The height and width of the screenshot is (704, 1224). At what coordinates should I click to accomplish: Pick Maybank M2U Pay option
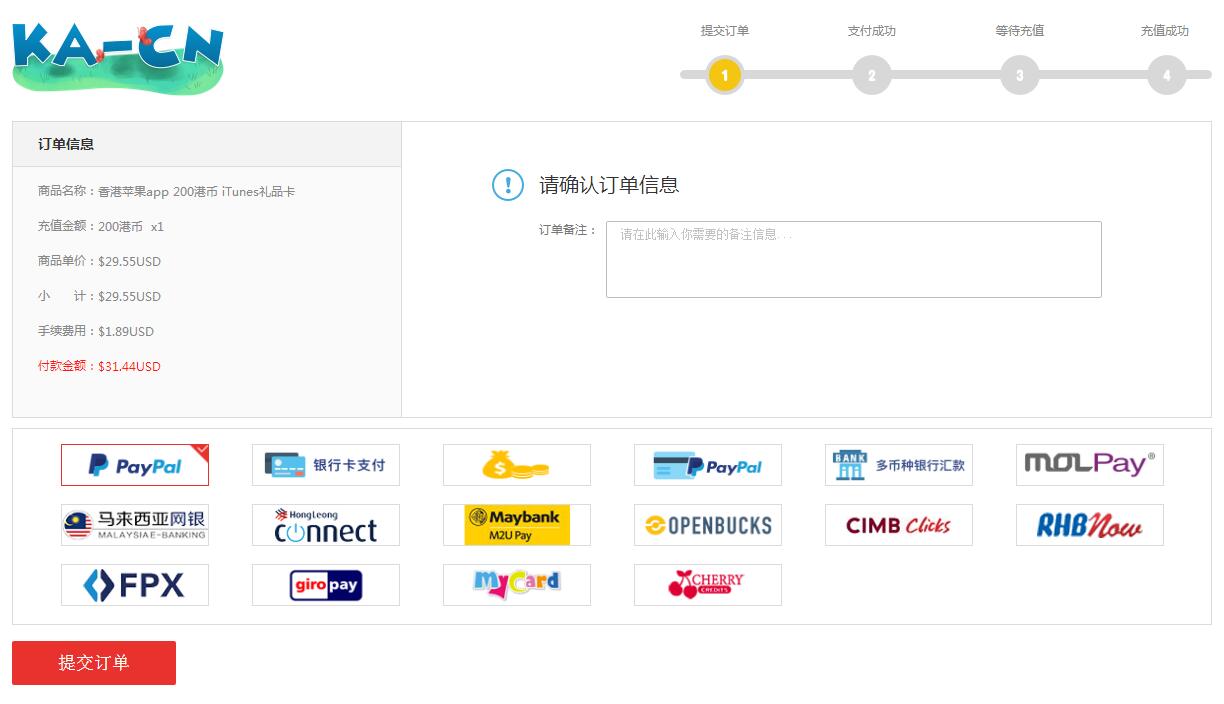(x=517, y=525)
